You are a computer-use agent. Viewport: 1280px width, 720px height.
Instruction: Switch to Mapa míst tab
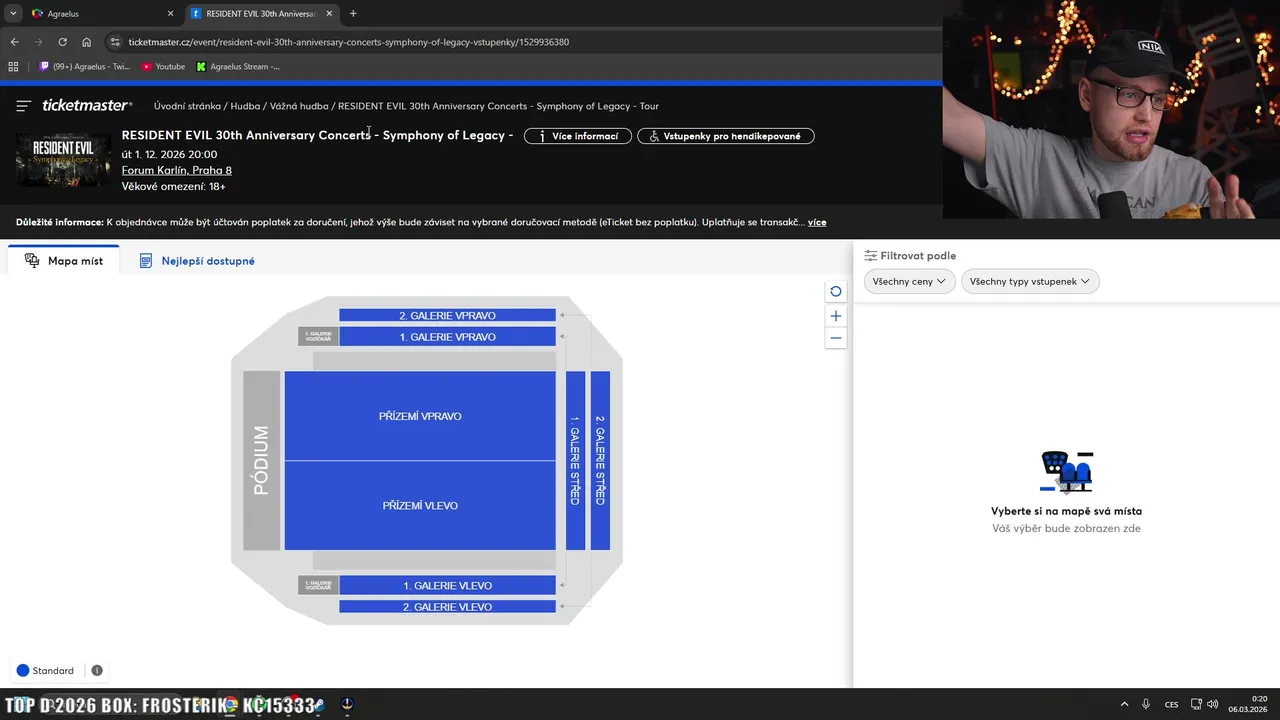[x=64, y=261]
